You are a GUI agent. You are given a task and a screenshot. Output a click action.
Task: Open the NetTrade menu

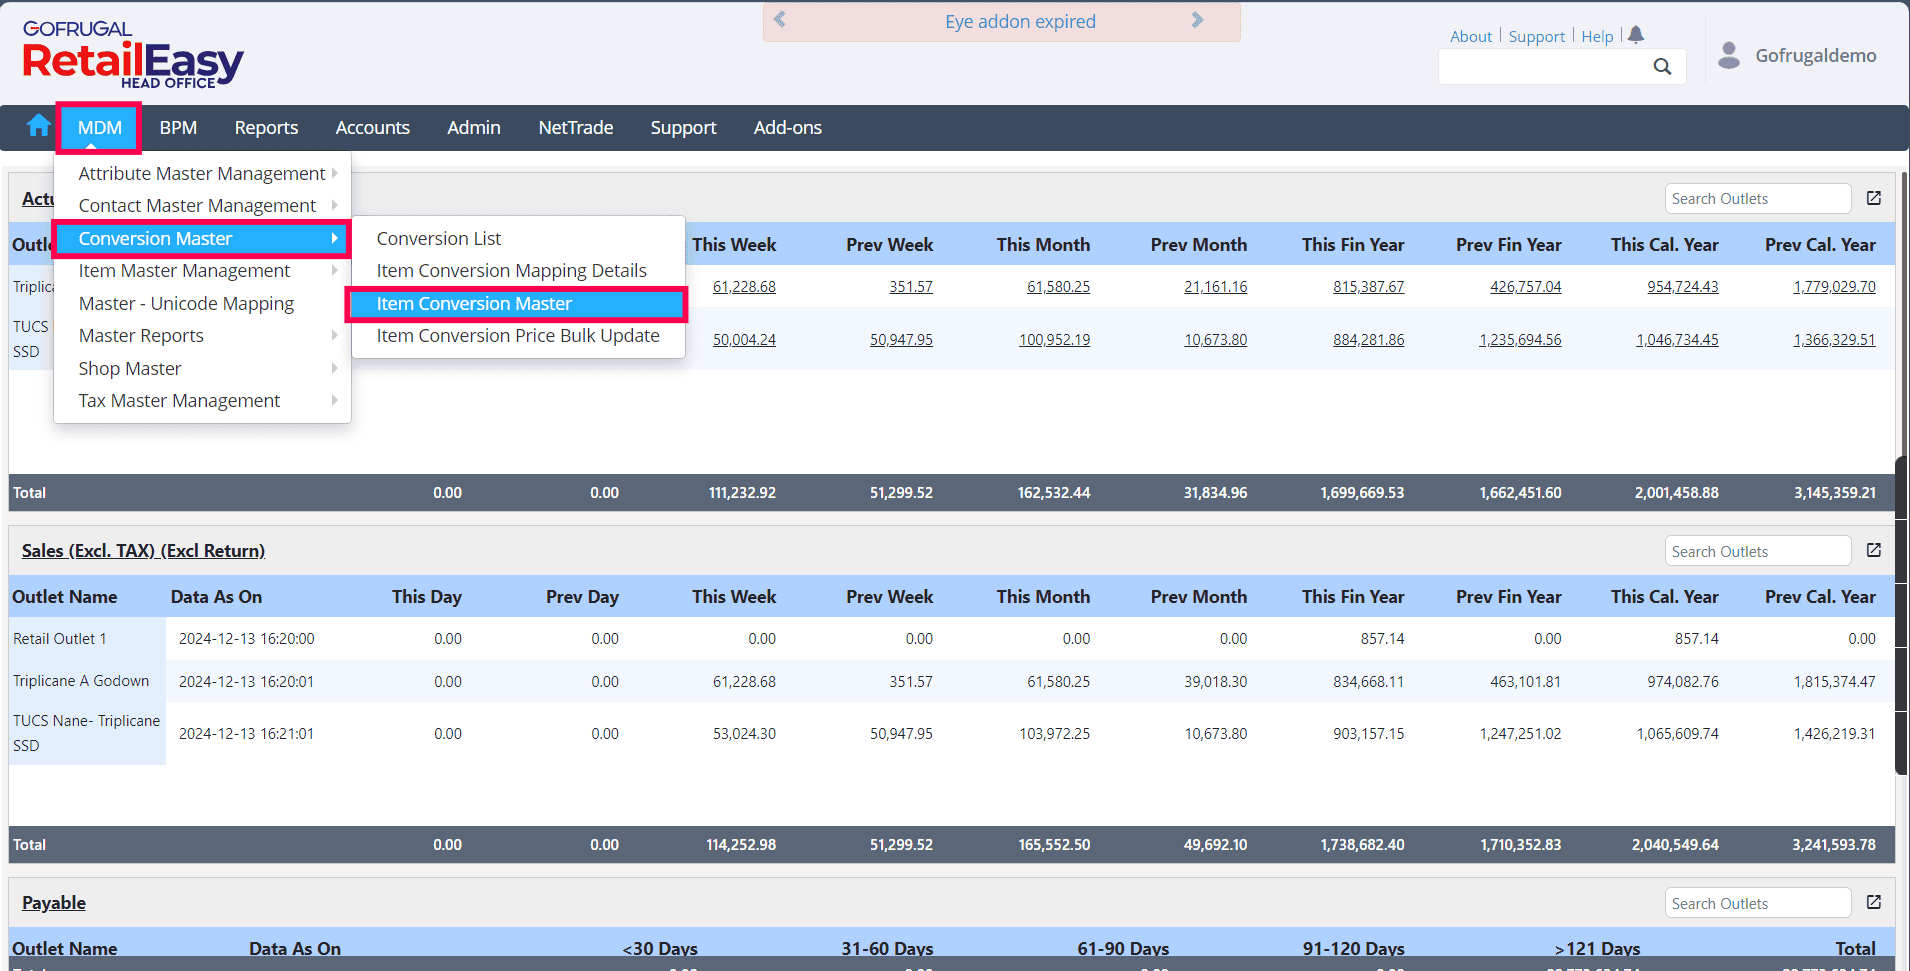point(576,128)
